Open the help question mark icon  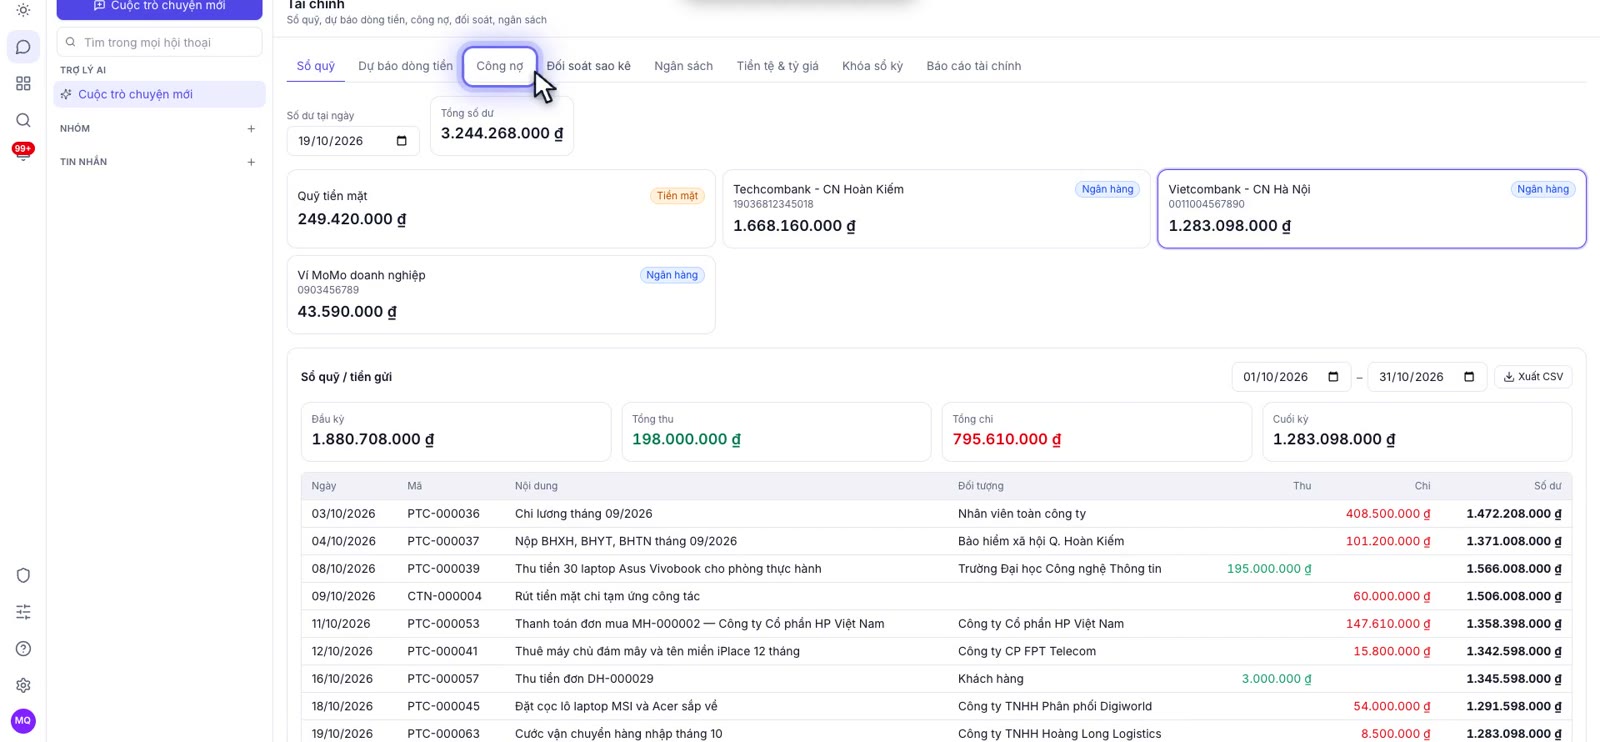click(x=23, y=649)
